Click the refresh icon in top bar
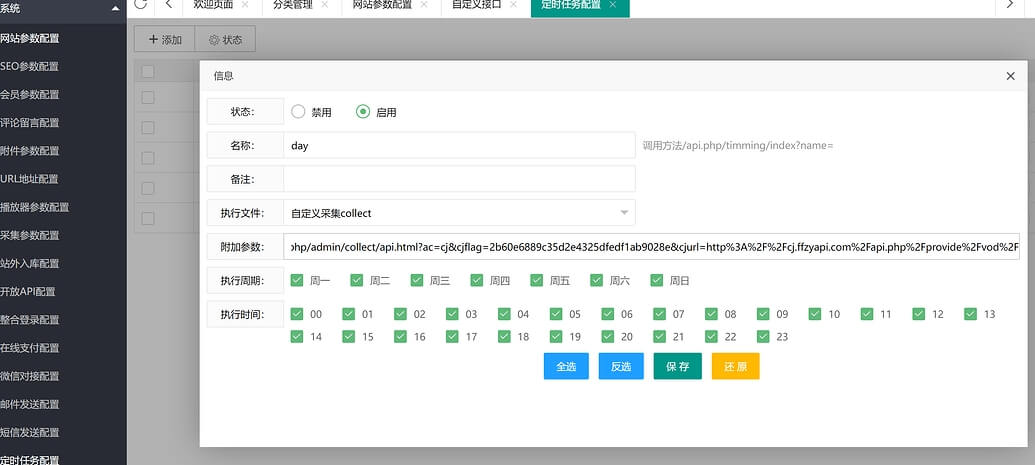Screen dimensions: 1035x465 tap(140, 5)
